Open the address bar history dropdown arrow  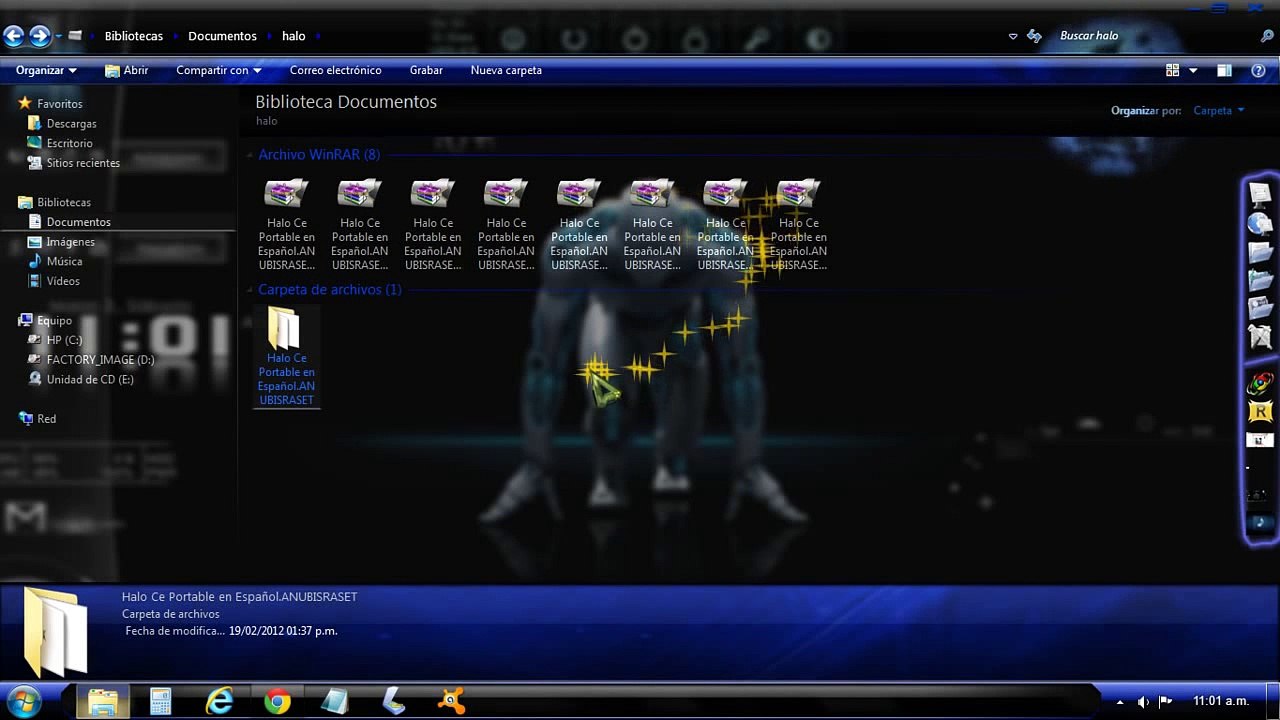[1013, 36]
